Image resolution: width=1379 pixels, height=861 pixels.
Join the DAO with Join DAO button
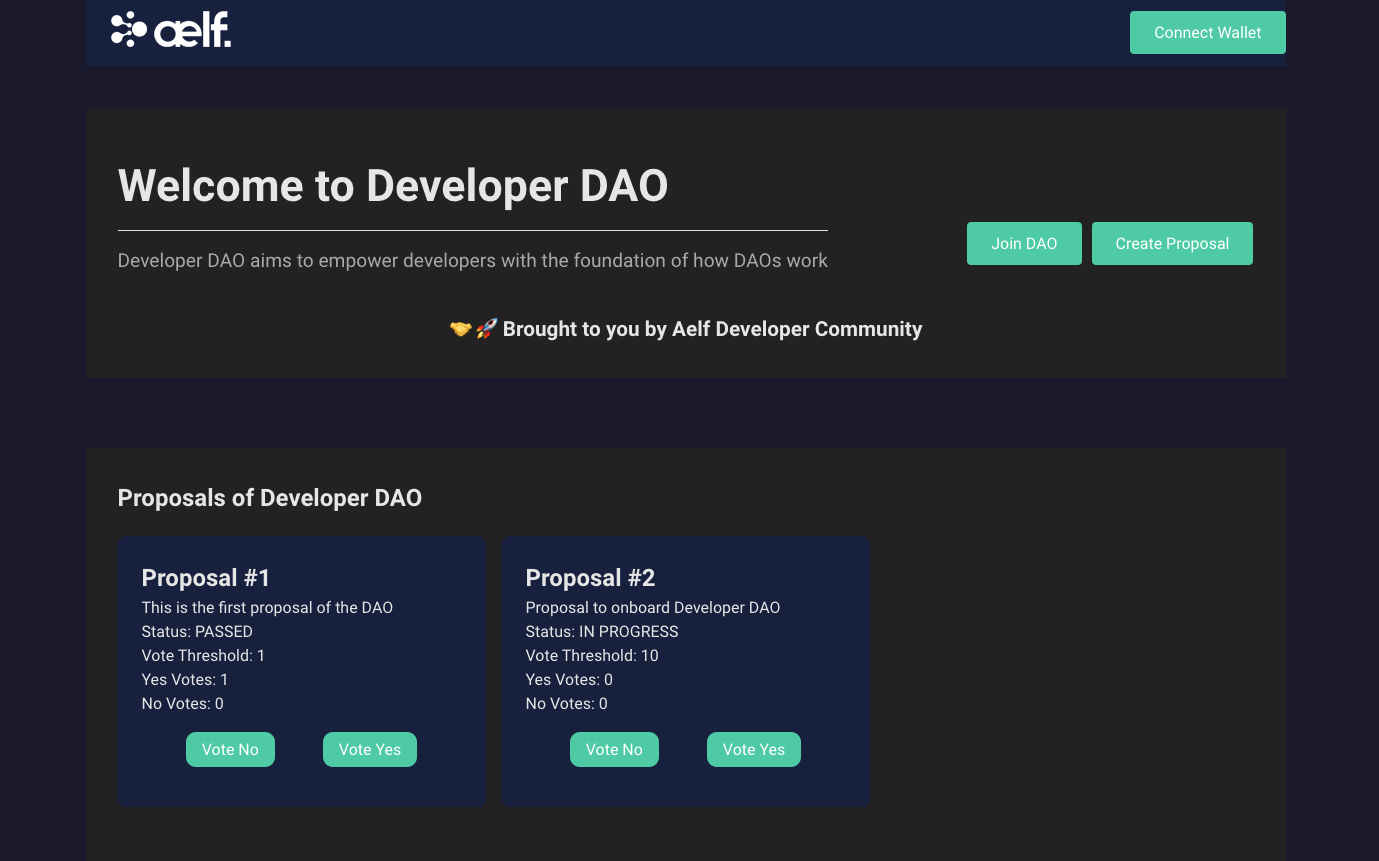[1024, 244]
